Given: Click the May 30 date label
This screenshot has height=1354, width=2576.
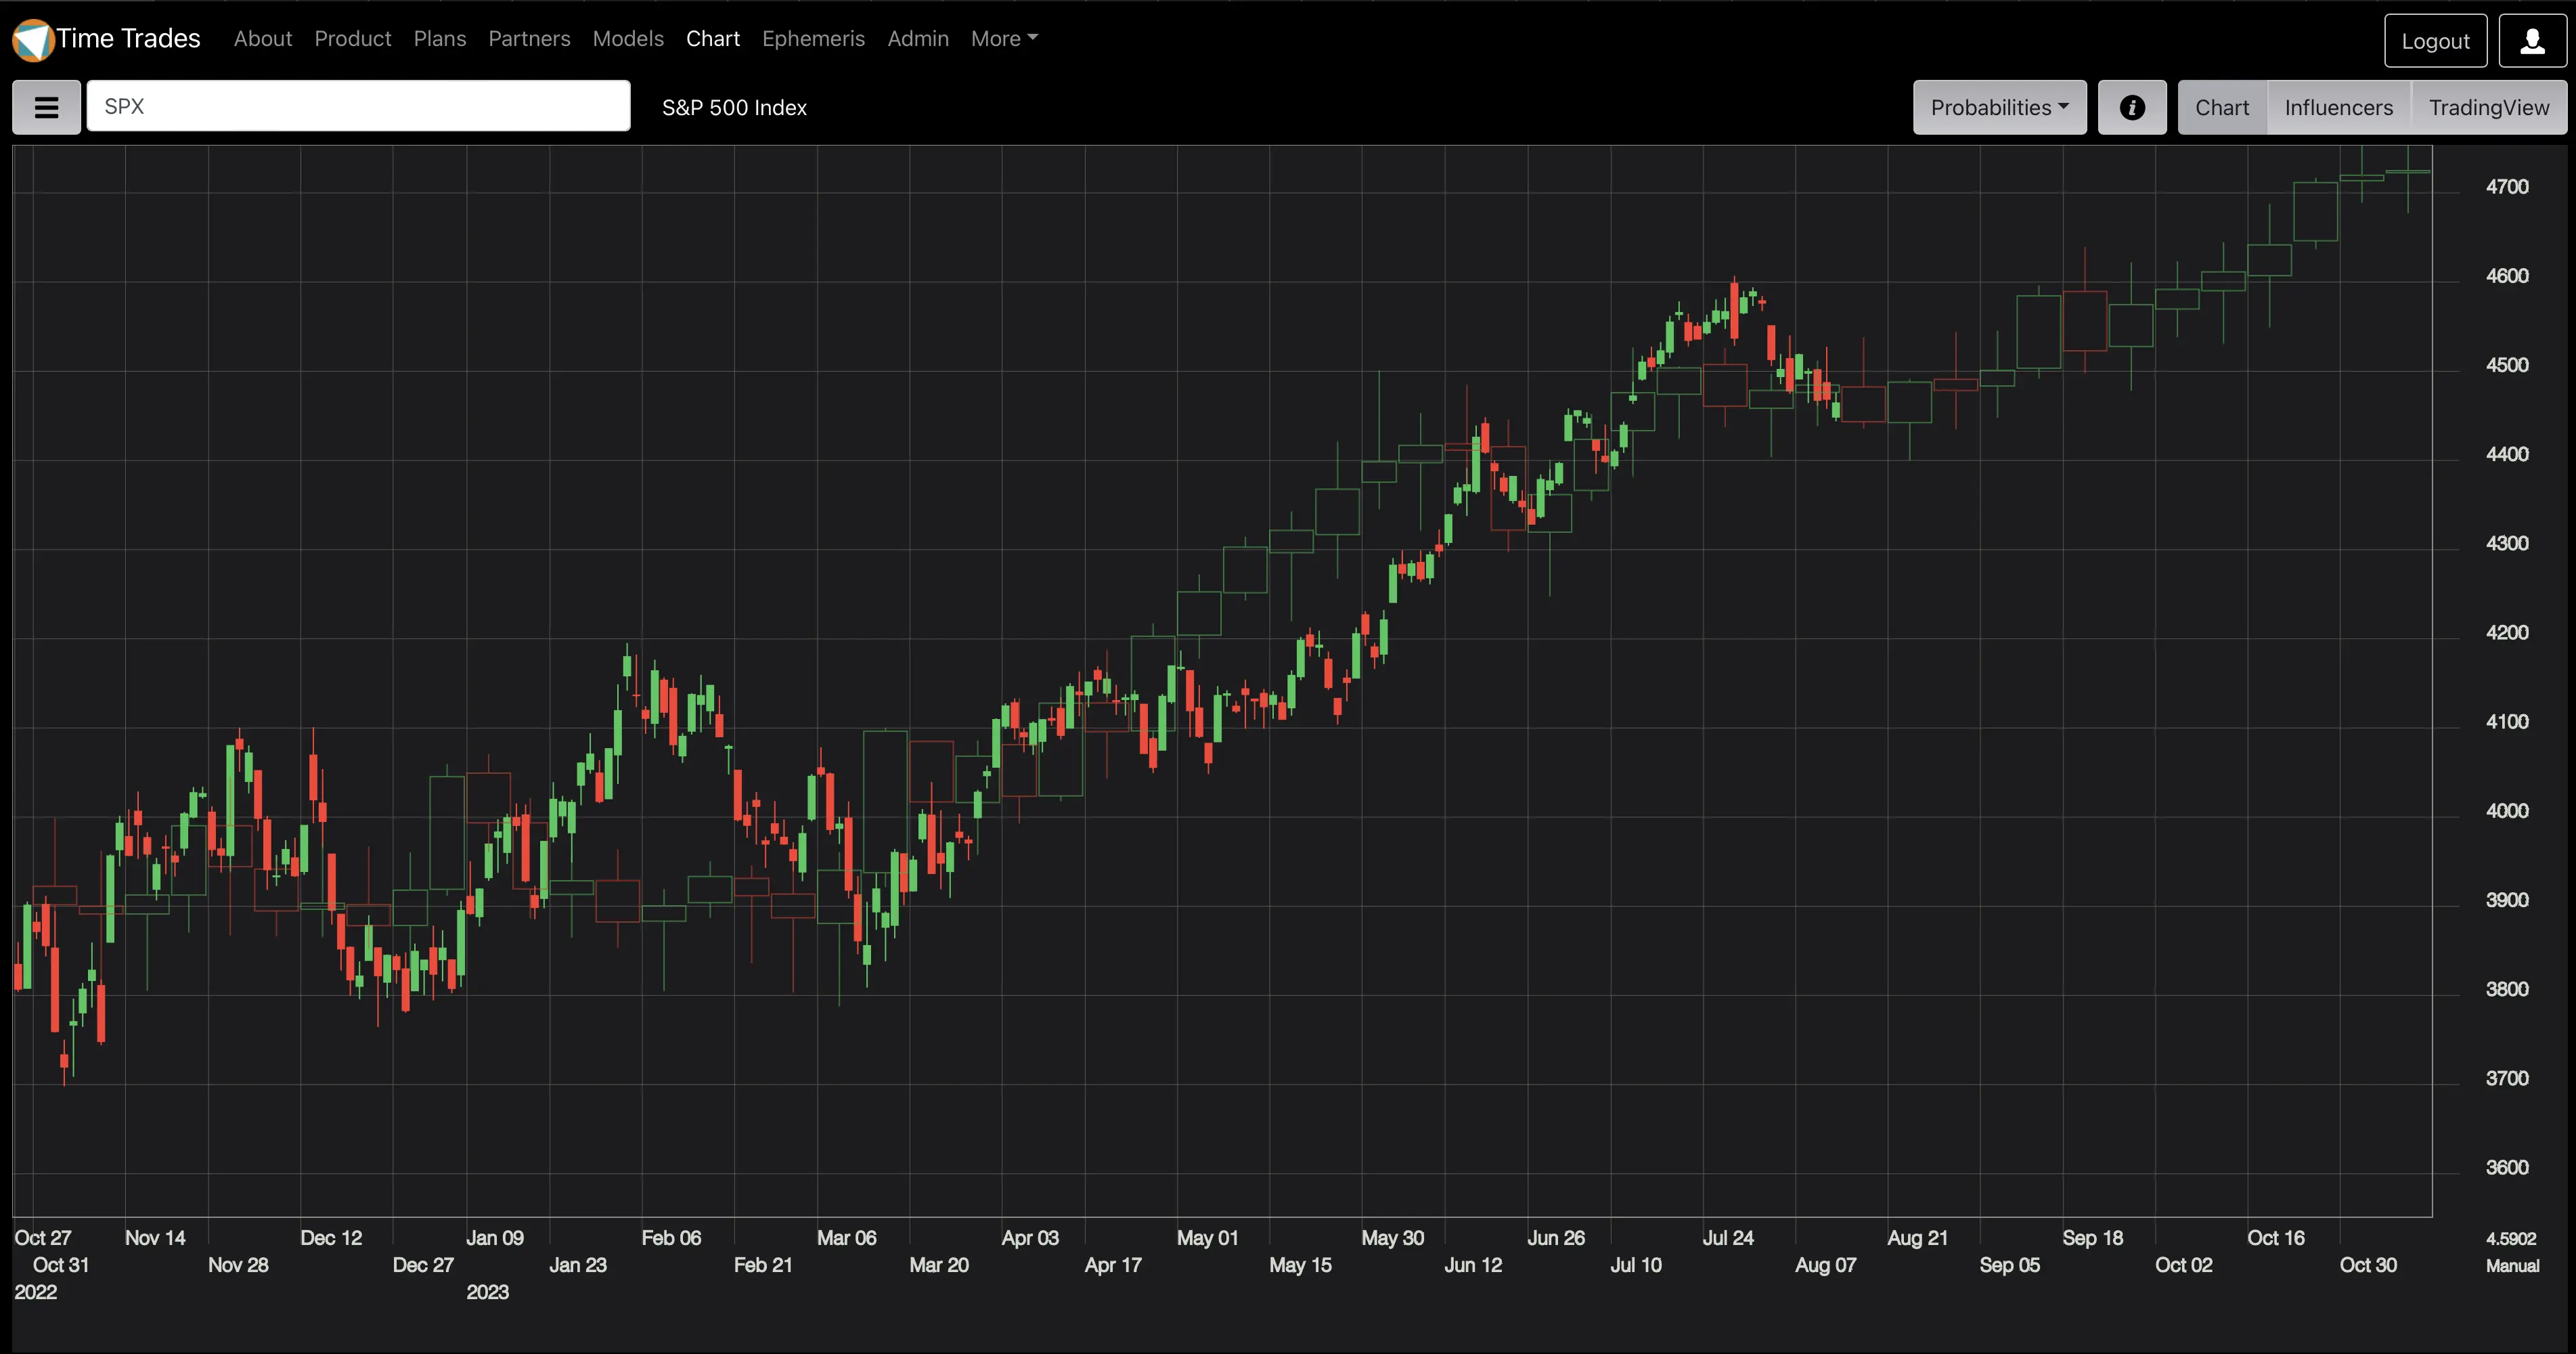Looking at the screenshot, I should click(x=1392, y=1238).
